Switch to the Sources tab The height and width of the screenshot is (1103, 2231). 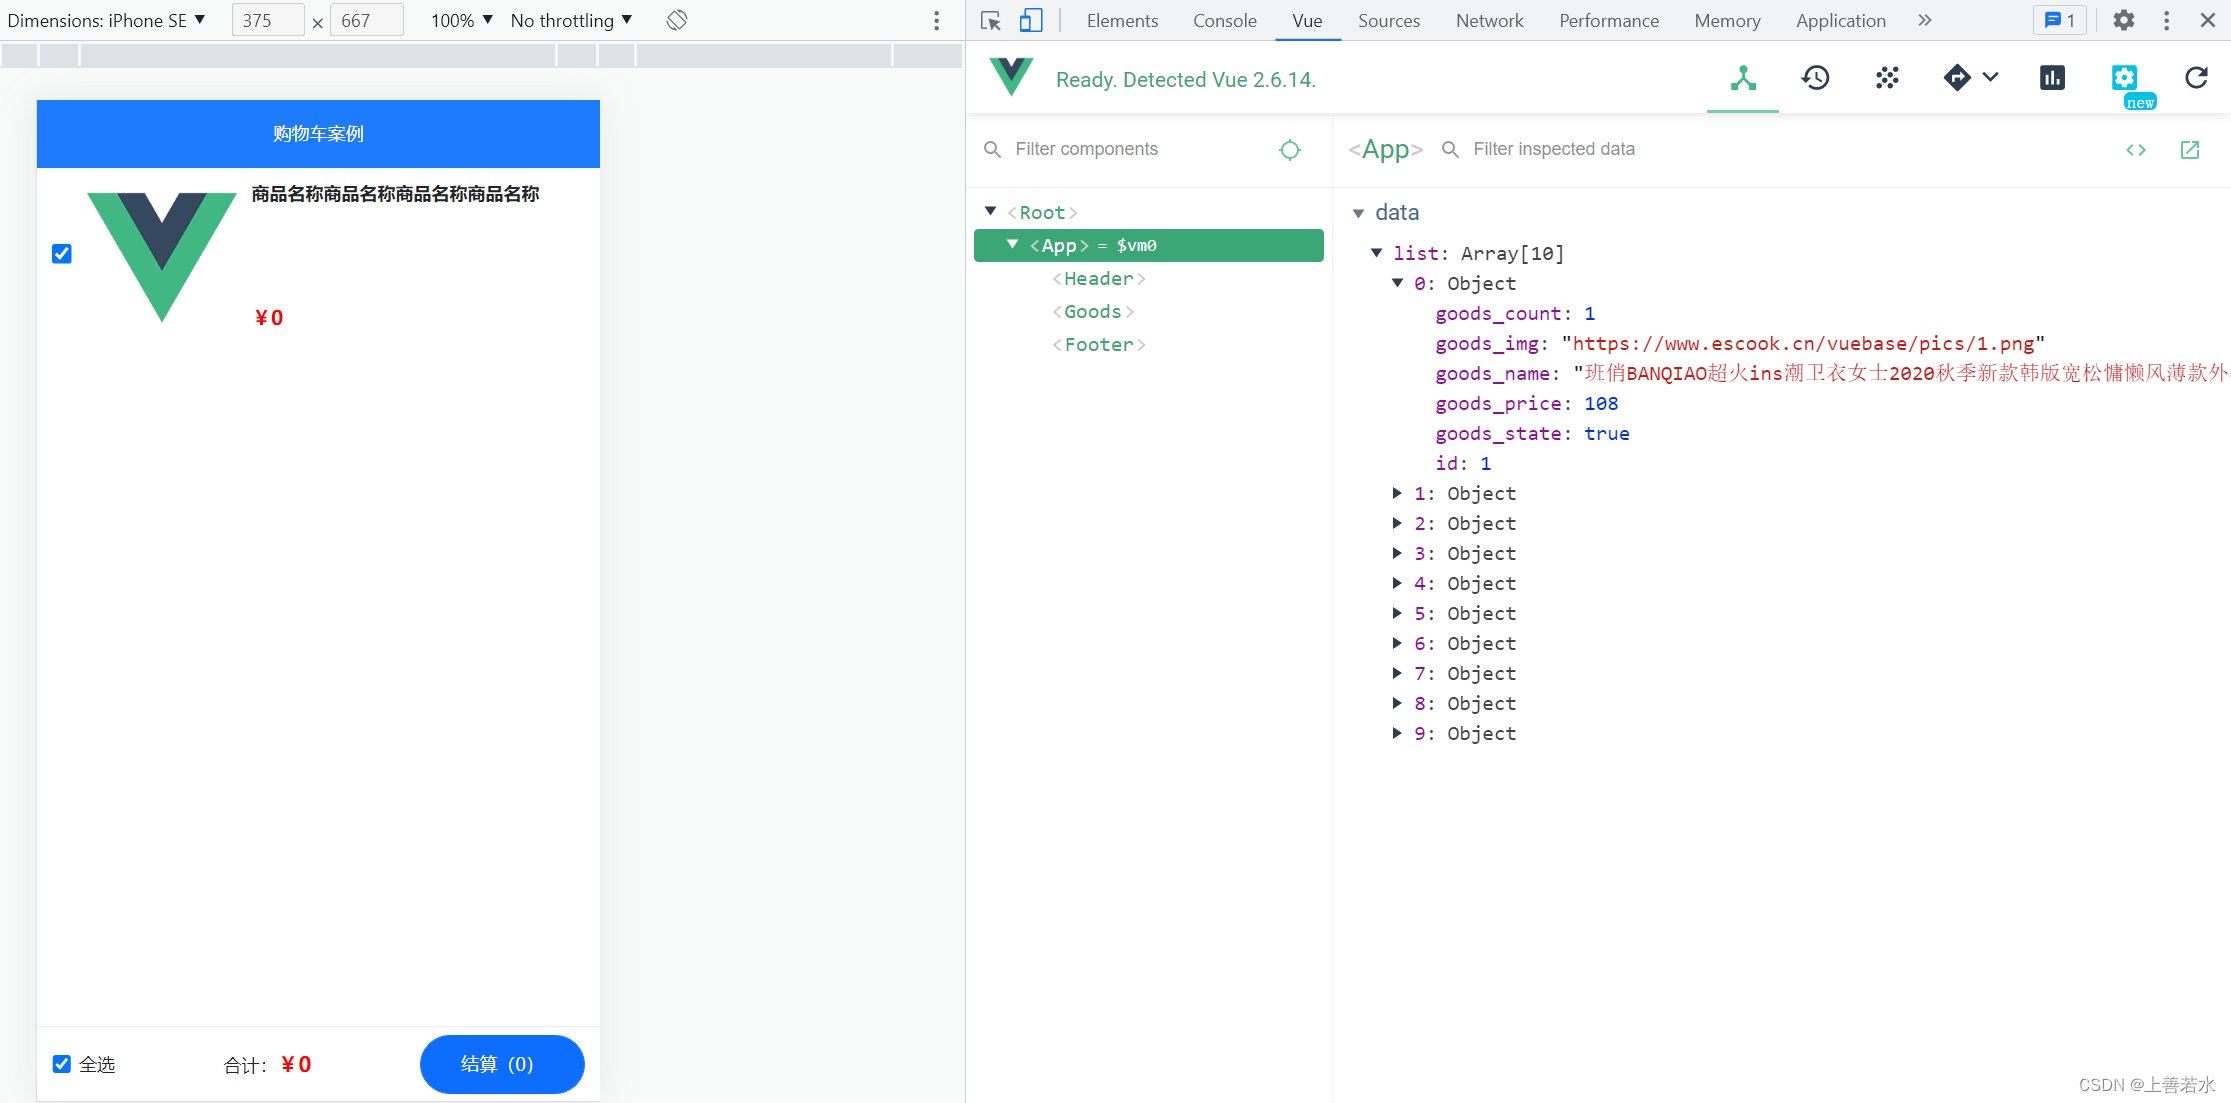point(1388,20)
